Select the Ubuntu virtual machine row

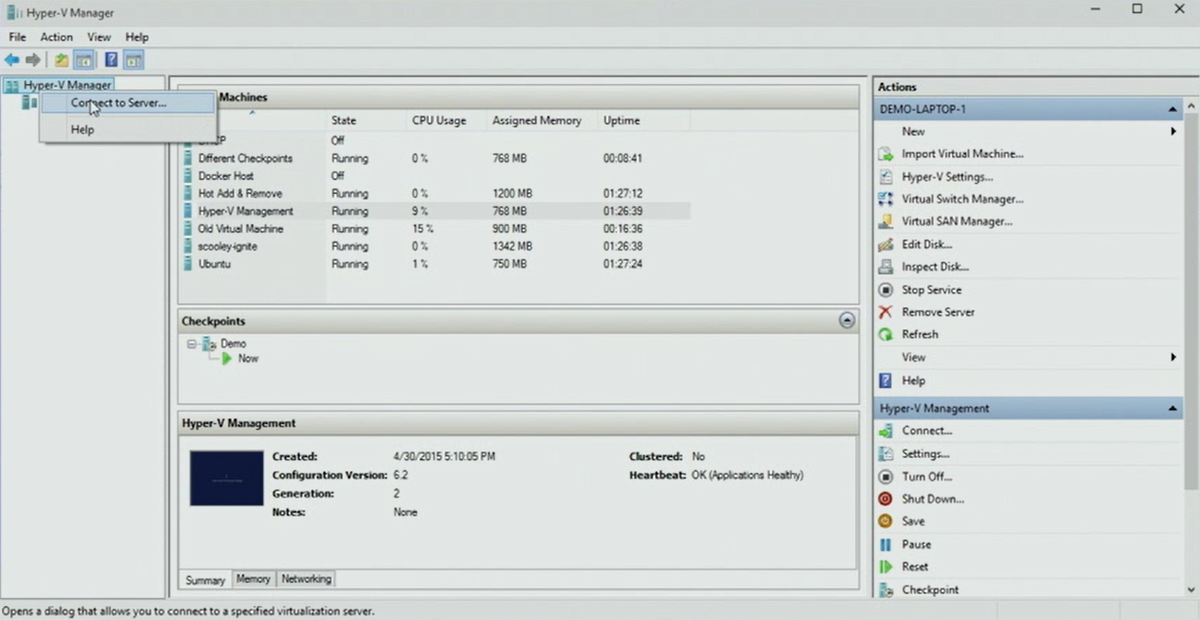(216, 263)
